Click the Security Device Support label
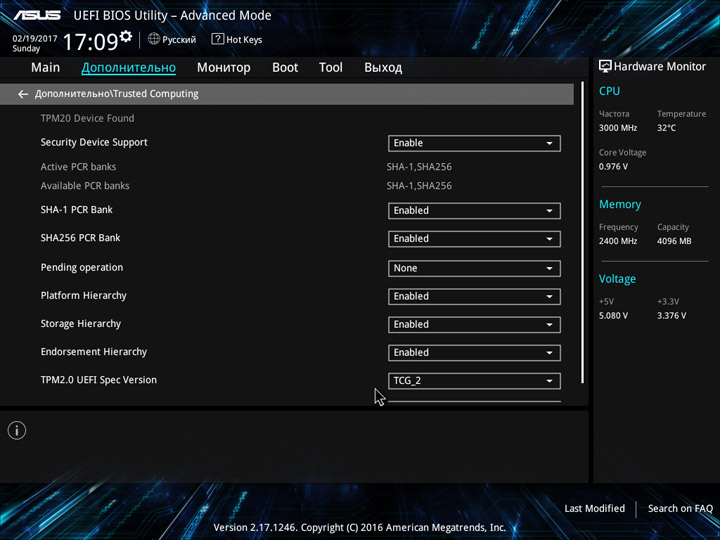This screenshot has height=540, width=720. (94, 142)
